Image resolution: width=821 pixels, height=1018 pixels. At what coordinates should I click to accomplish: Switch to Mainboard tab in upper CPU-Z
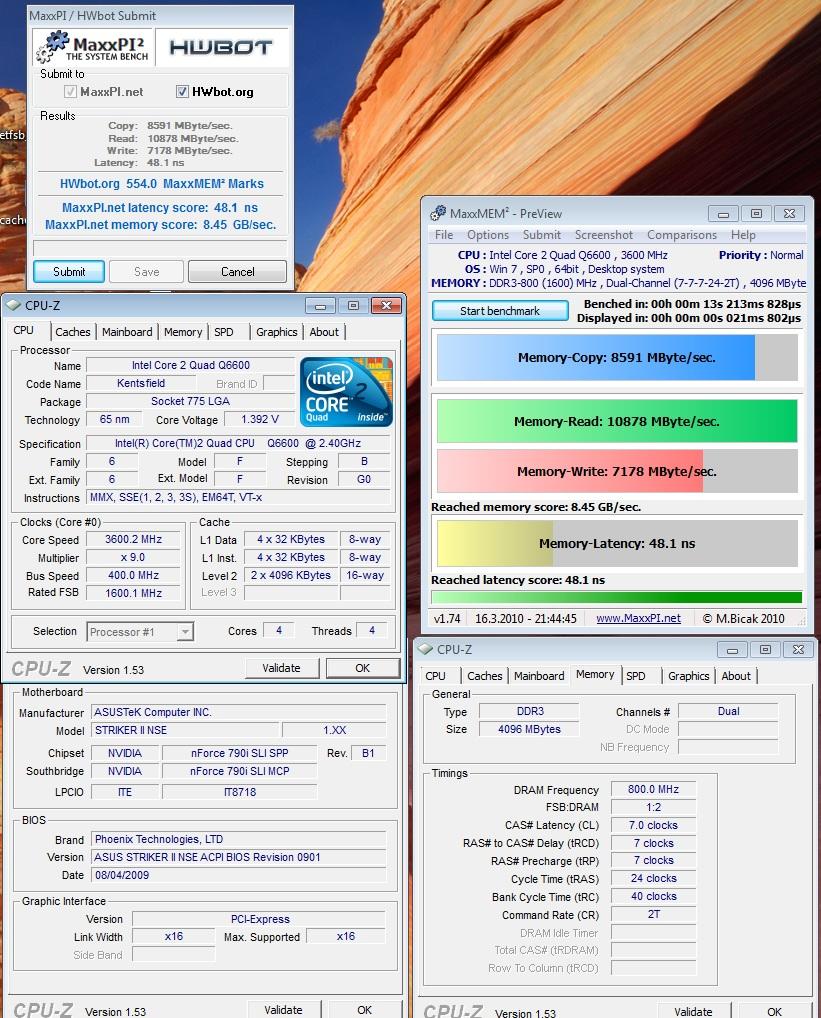(x=127, y=332)
